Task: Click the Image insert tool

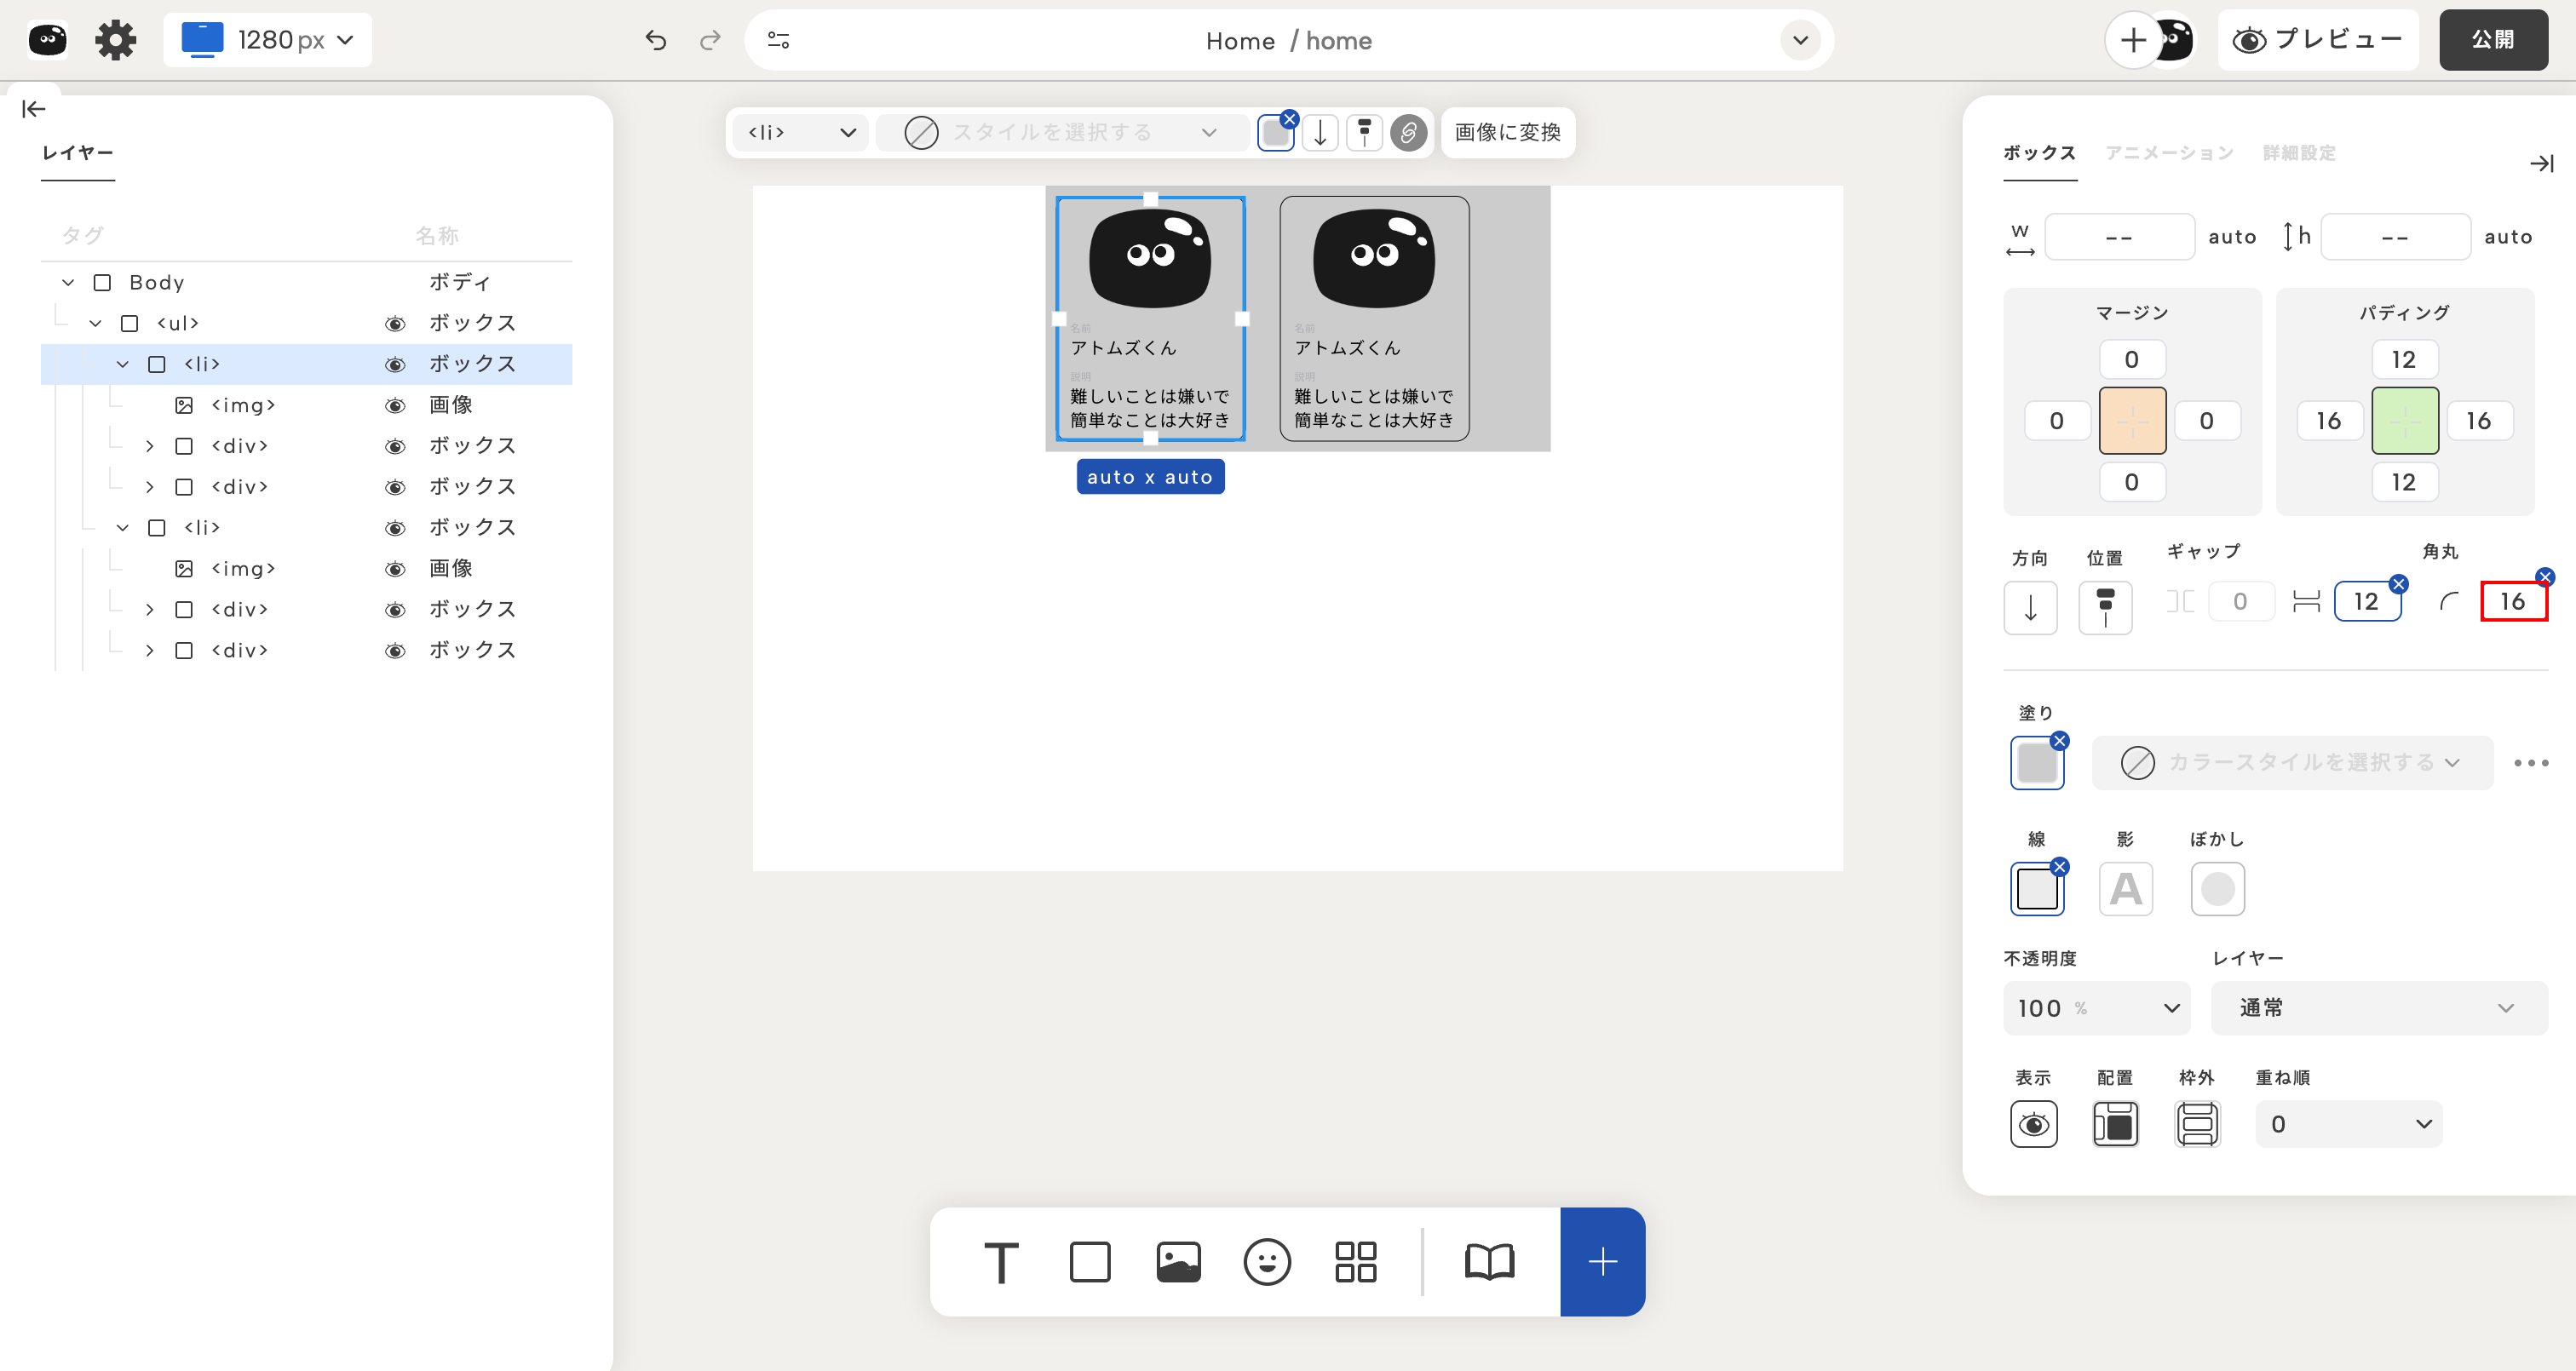Action: [x=1178, y=1262]
